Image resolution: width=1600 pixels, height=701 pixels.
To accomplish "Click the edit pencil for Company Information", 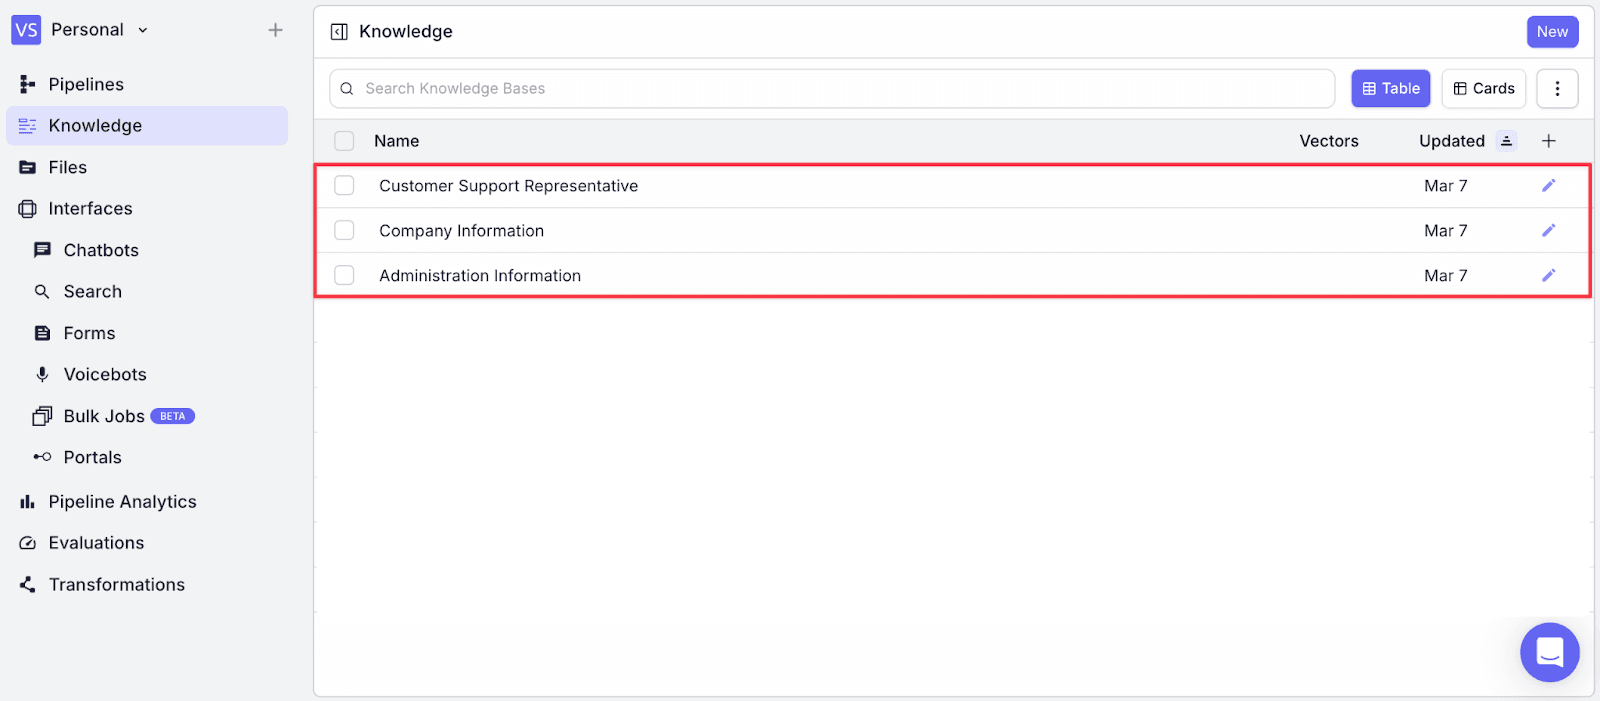I will pos(1548,230).
